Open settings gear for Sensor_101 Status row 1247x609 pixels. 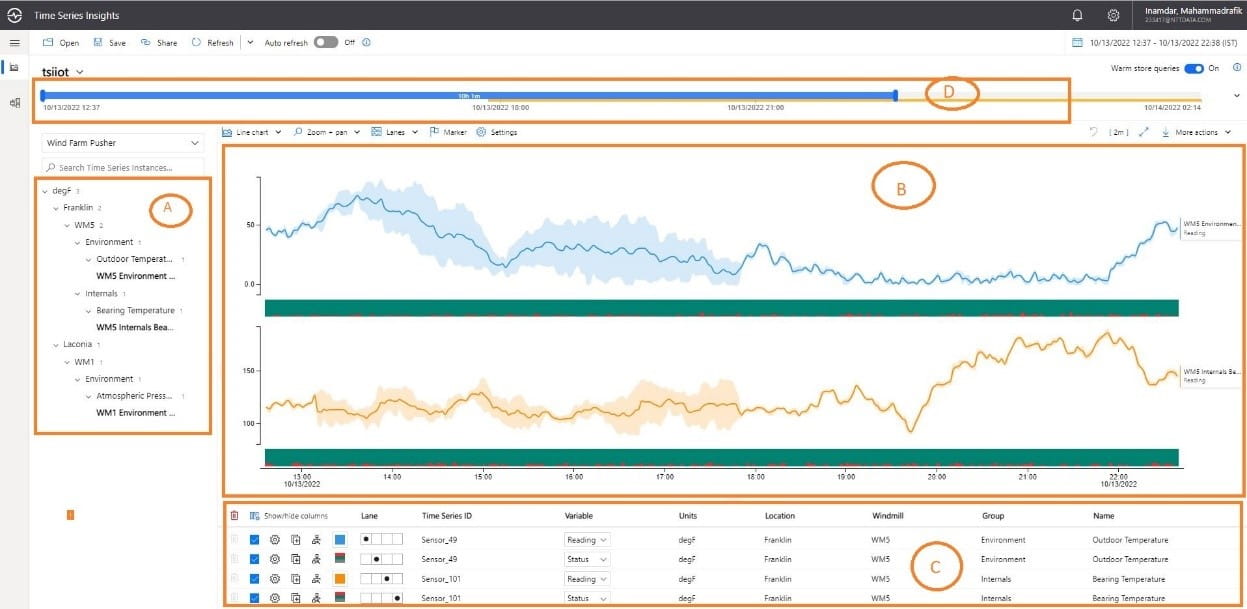(275, 598)
